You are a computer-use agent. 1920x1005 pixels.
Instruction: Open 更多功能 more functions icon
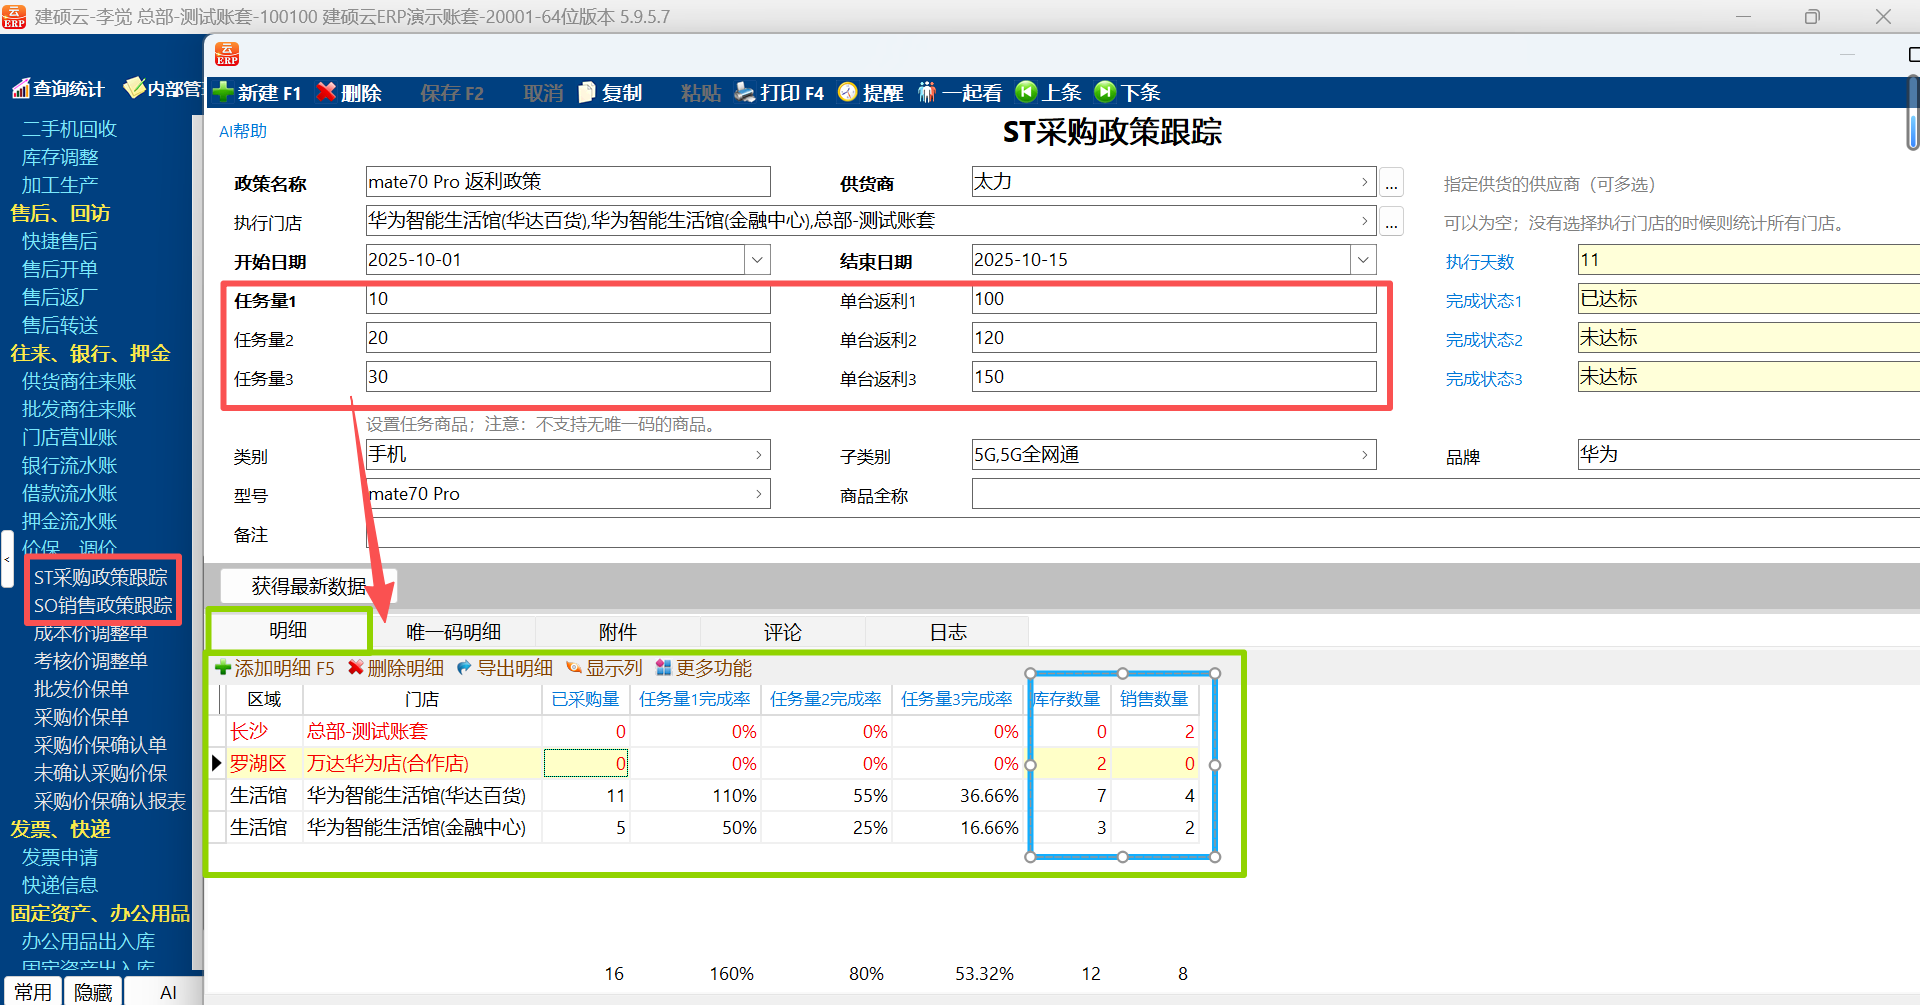point(663,668)
